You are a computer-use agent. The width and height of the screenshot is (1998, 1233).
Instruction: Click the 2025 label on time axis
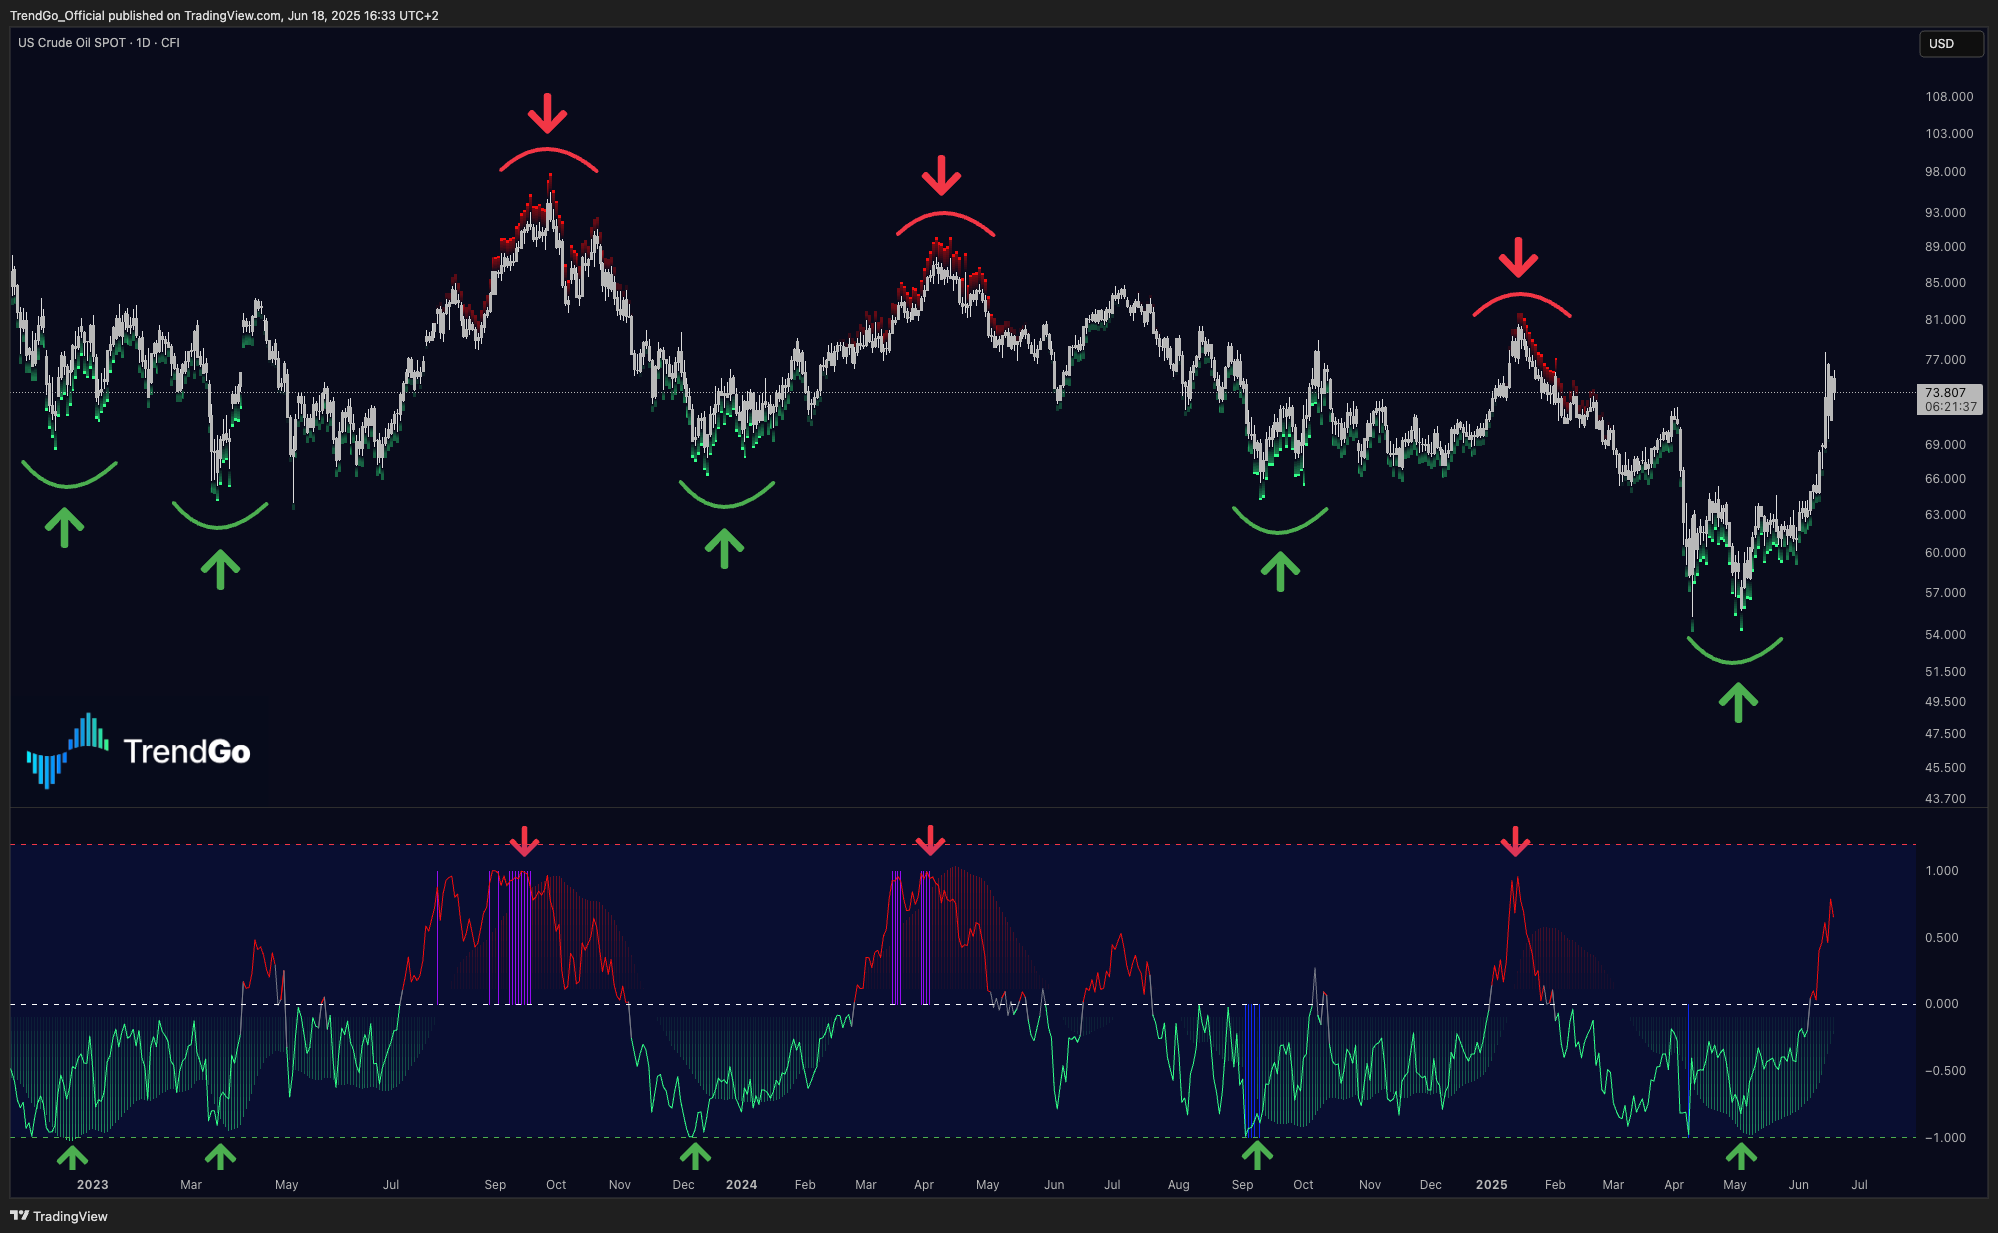pyautogui.click(x=1491, y=1184)
